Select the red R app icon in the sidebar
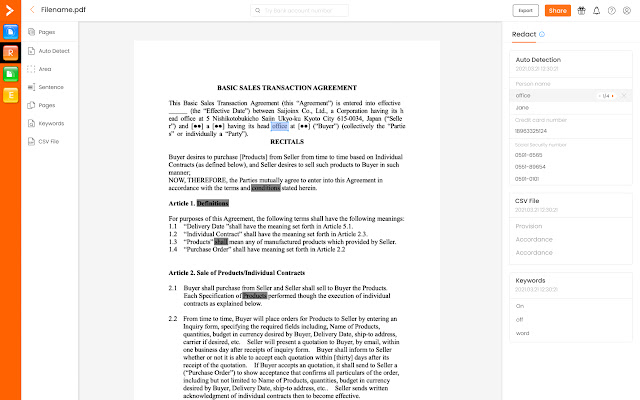 [11, 53]
